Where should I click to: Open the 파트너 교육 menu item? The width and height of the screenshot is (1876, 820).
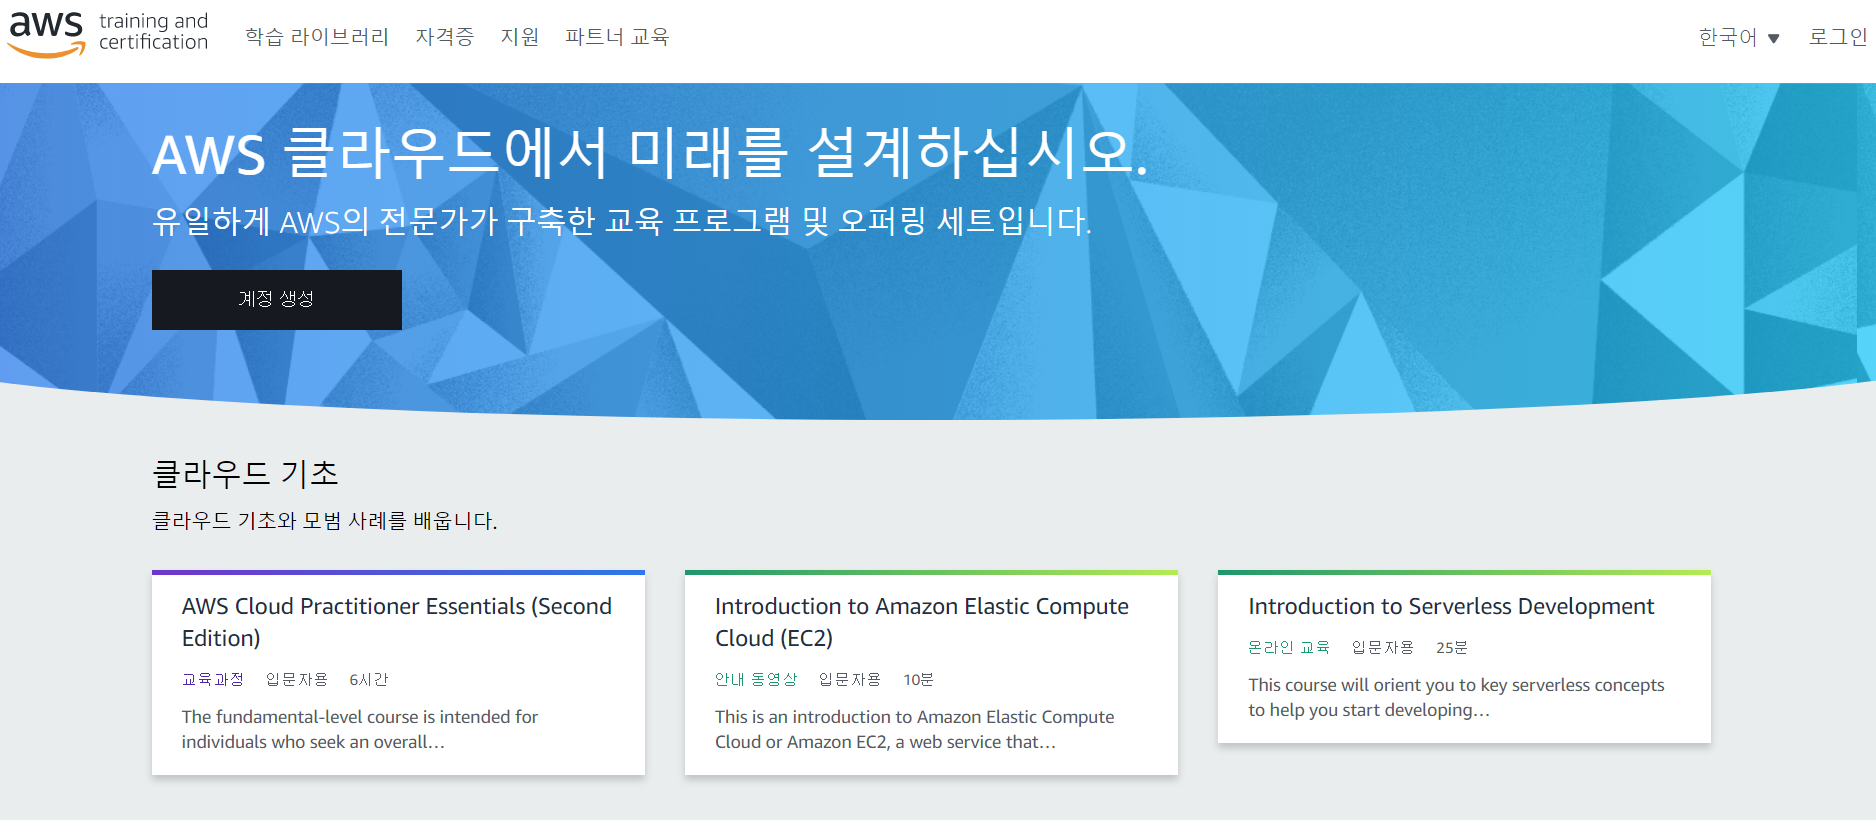click(x=617, y=37)
